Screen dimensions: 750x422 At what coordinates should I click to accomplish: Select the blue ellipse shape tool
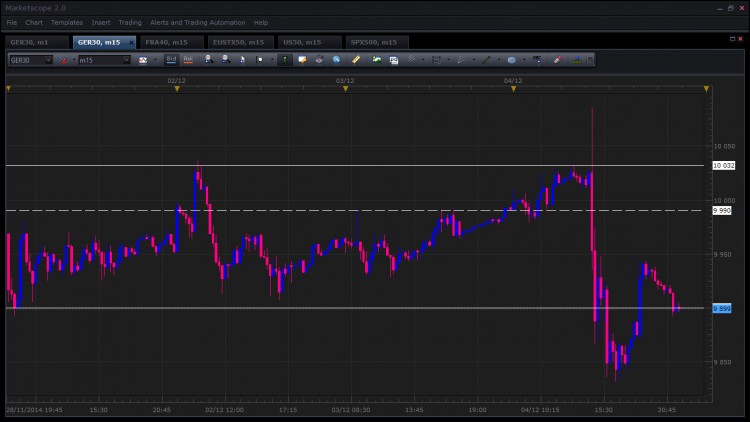click(x=511, y=60)
